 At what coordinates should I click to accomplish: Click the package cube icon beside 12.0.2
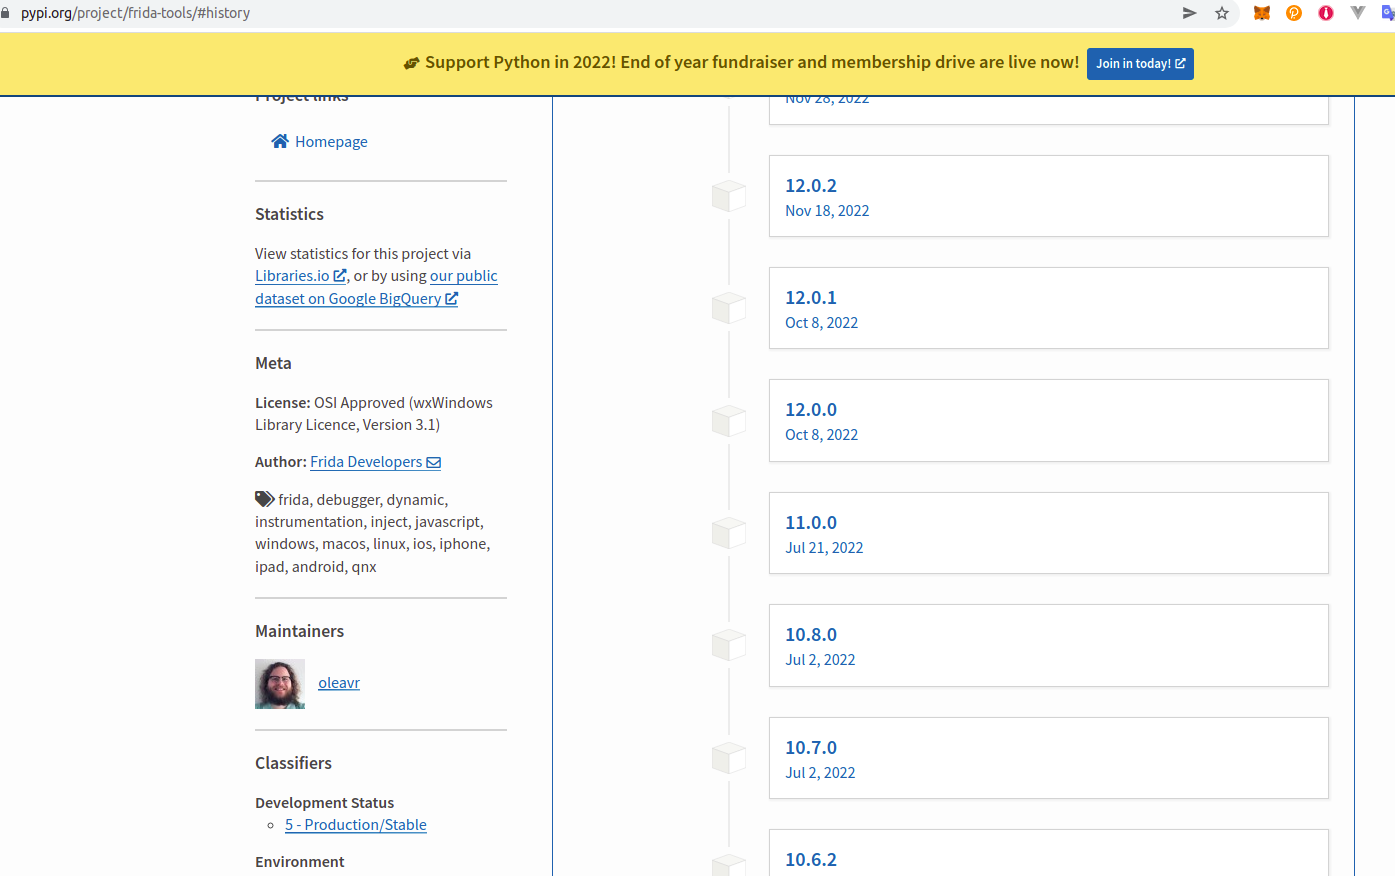(x=729, y=196)
